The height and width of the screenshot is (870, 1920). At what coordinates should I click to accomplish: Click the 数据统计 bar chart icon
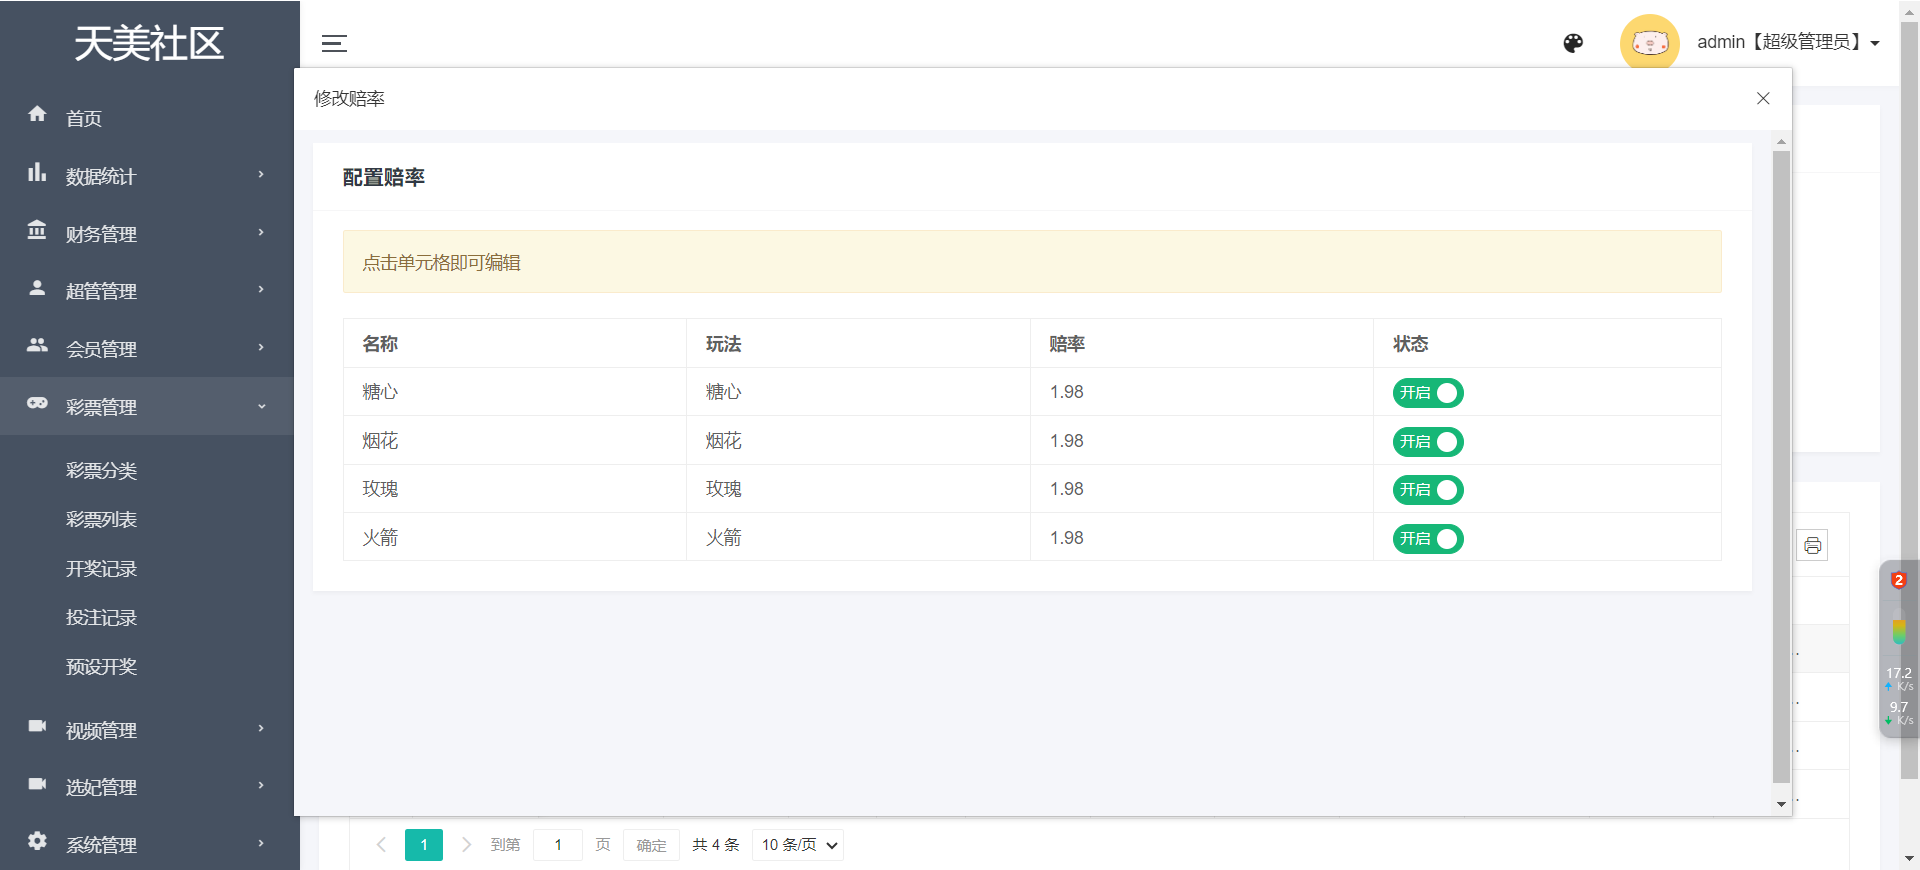click(x=37, y=172)
